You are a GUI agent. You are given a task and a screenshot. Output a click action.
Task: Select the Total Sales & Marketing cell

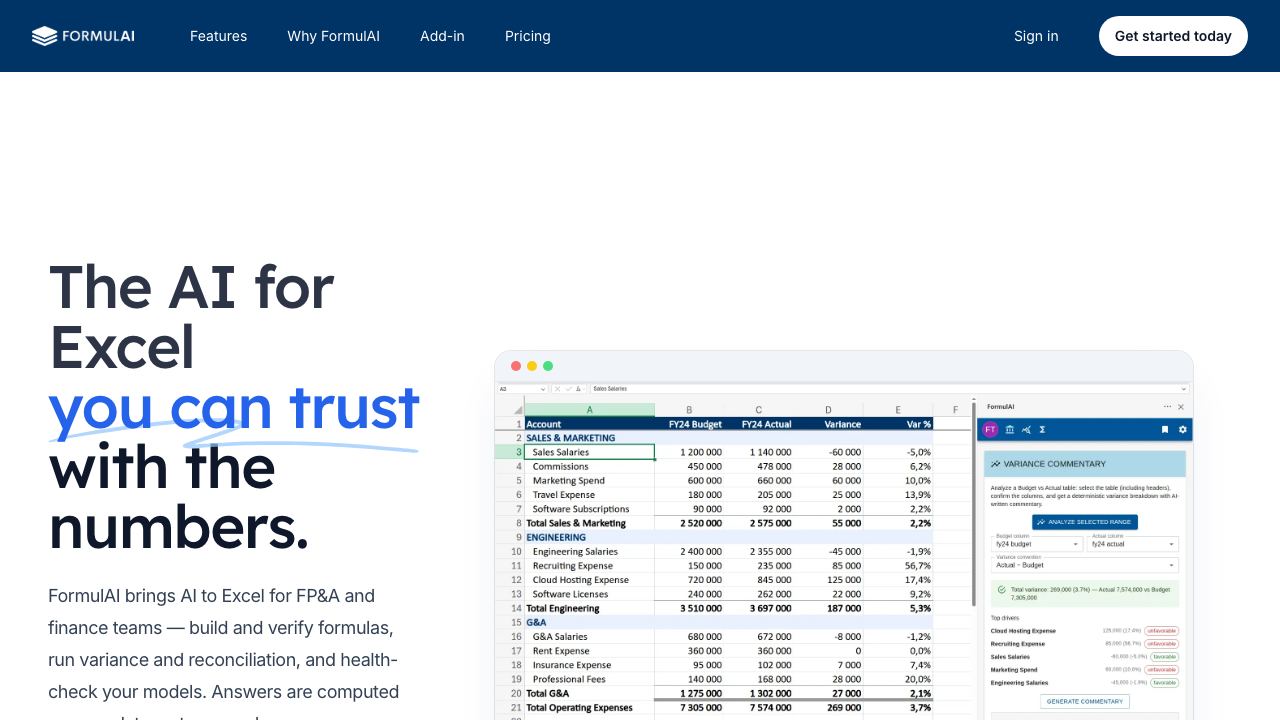tap(589, 523)
